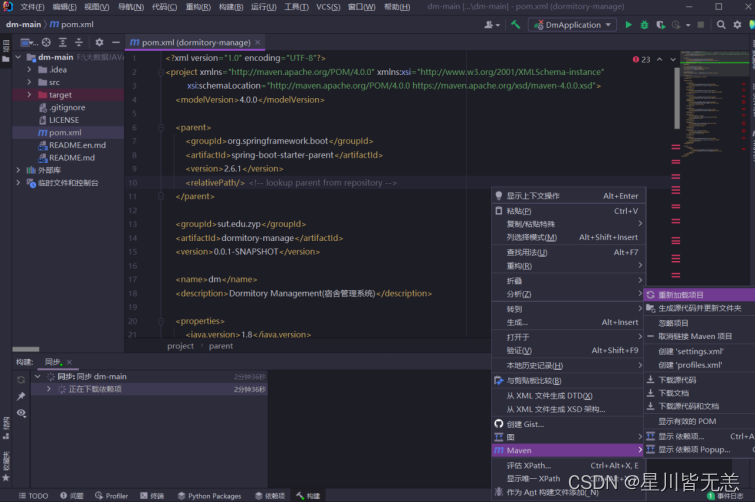Screen dimensions: 756x502
Task: Click Maven context menu entry
Action: tap(568, 450)
